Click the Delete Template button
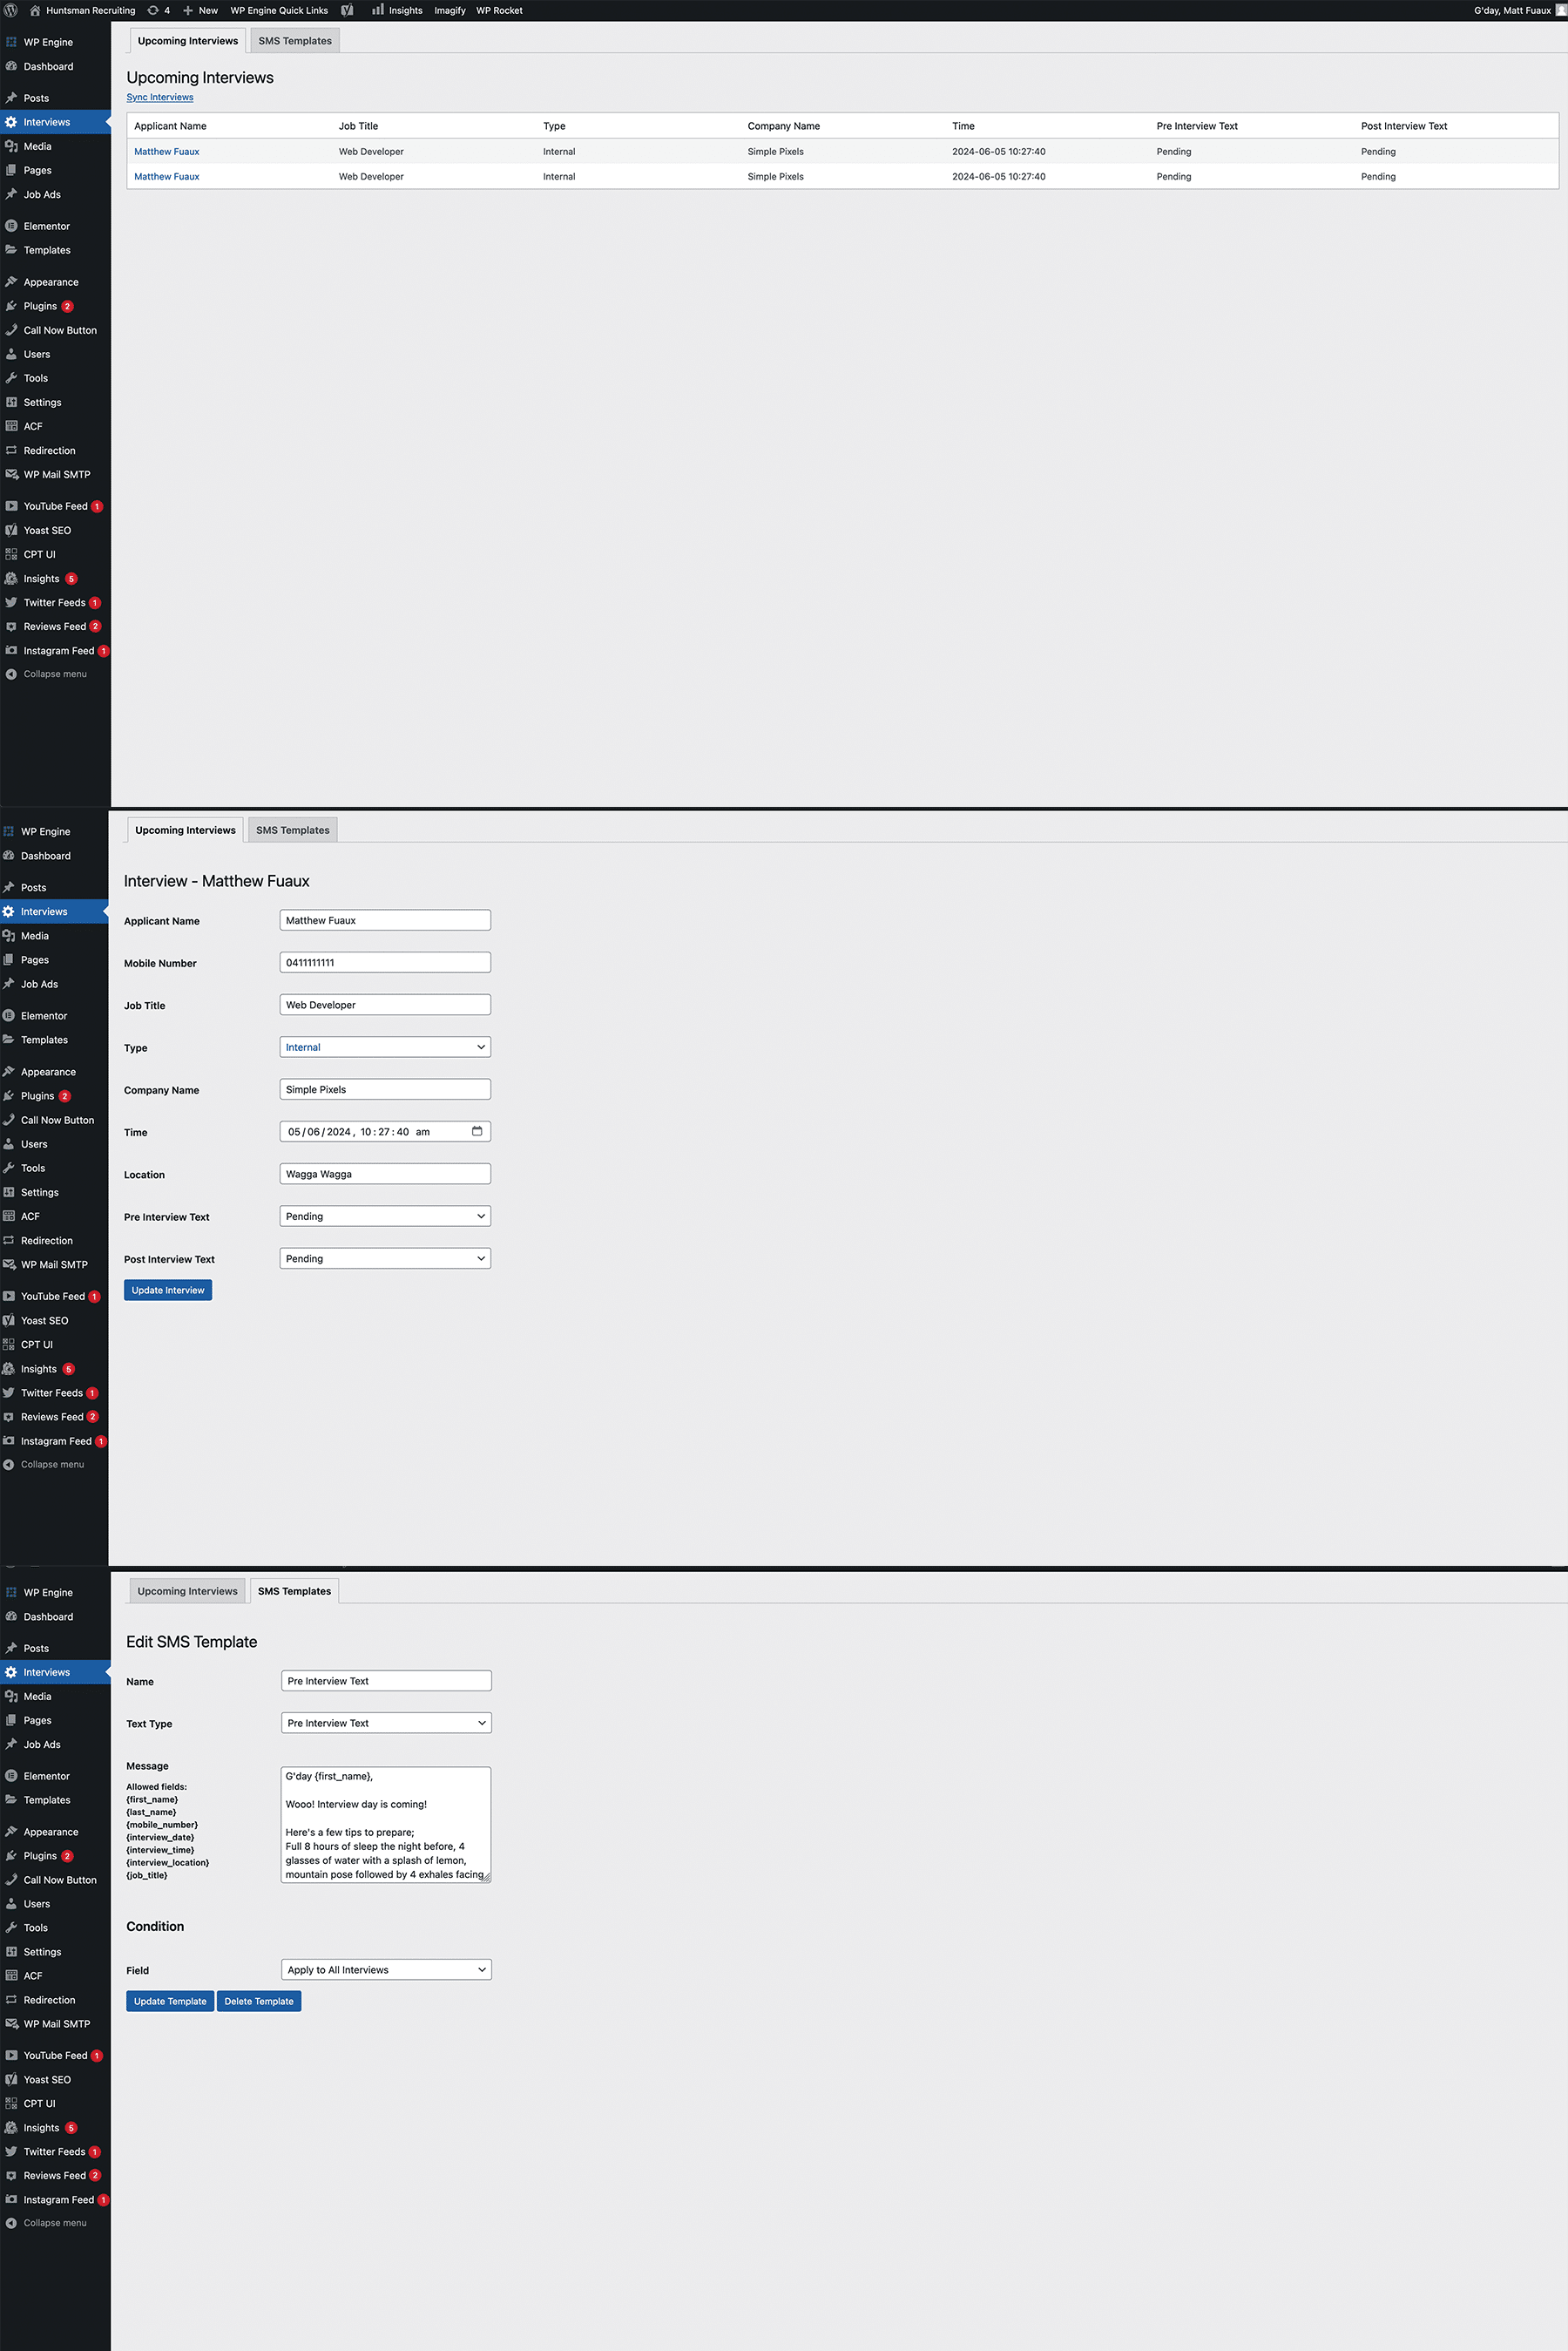Screen dimensions: 1568x2351 [x=259, y=2000]
